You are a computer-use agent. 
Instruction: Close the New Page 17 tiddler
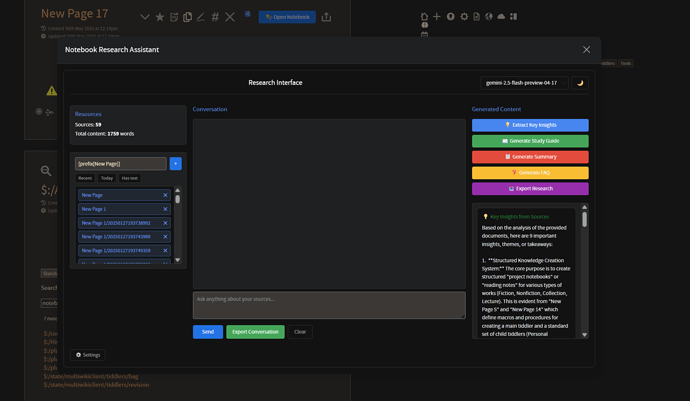230,17
